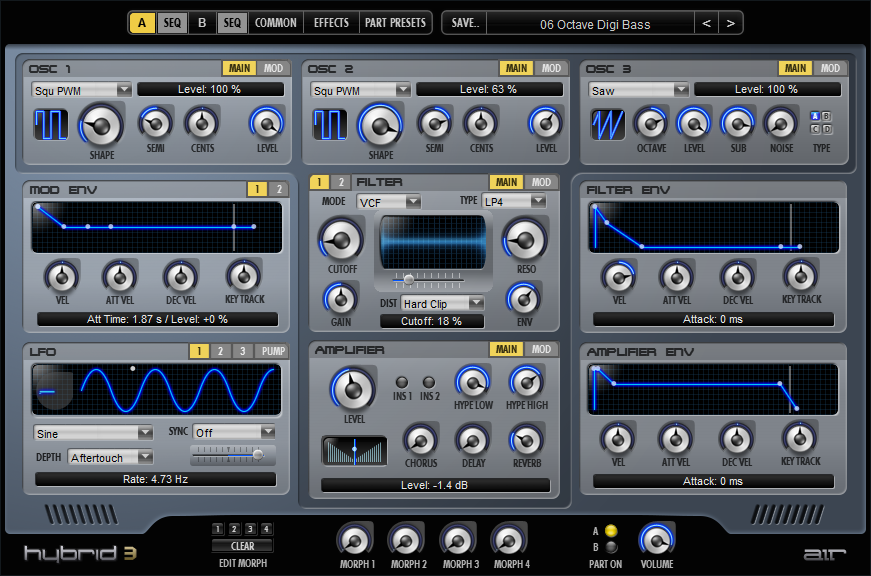Switch to the COMMON tab
This screenshot has height=576, width=871.
coord(276,23)
